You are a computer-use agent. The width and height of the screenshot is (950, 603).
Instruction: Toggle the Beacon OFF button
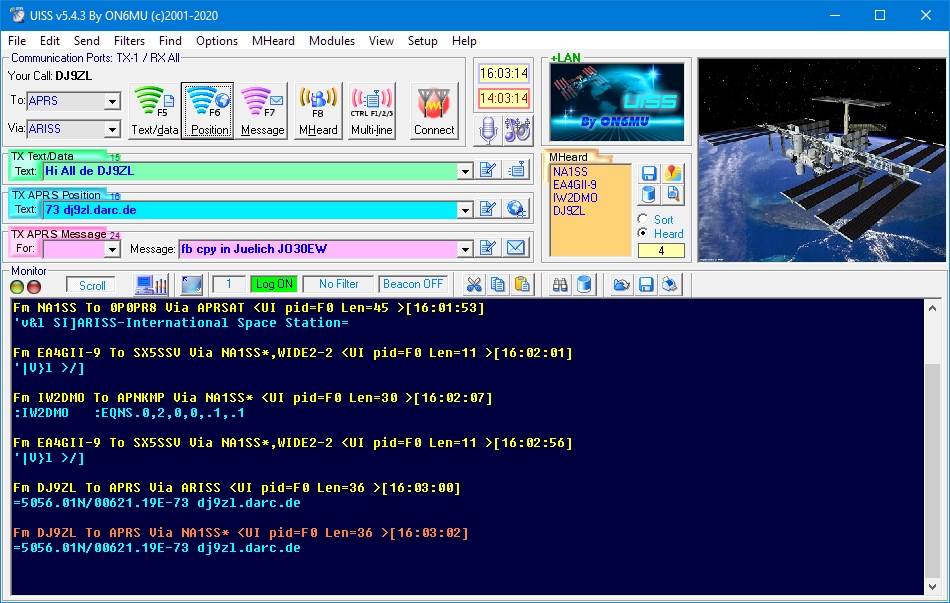[413, 284]
